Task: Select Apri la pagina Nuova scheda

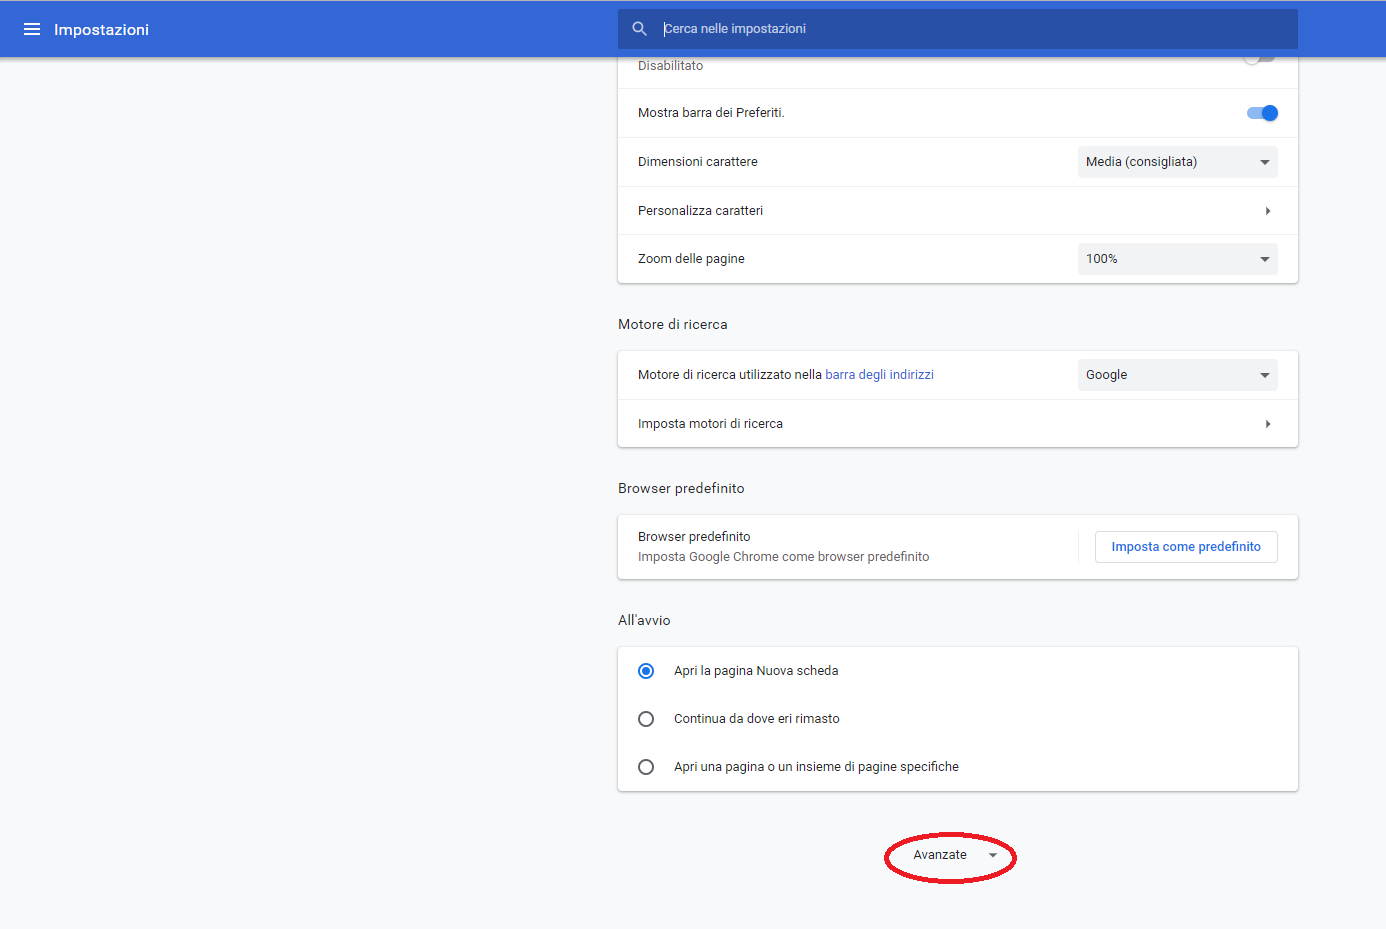Action: click(646, 671)
